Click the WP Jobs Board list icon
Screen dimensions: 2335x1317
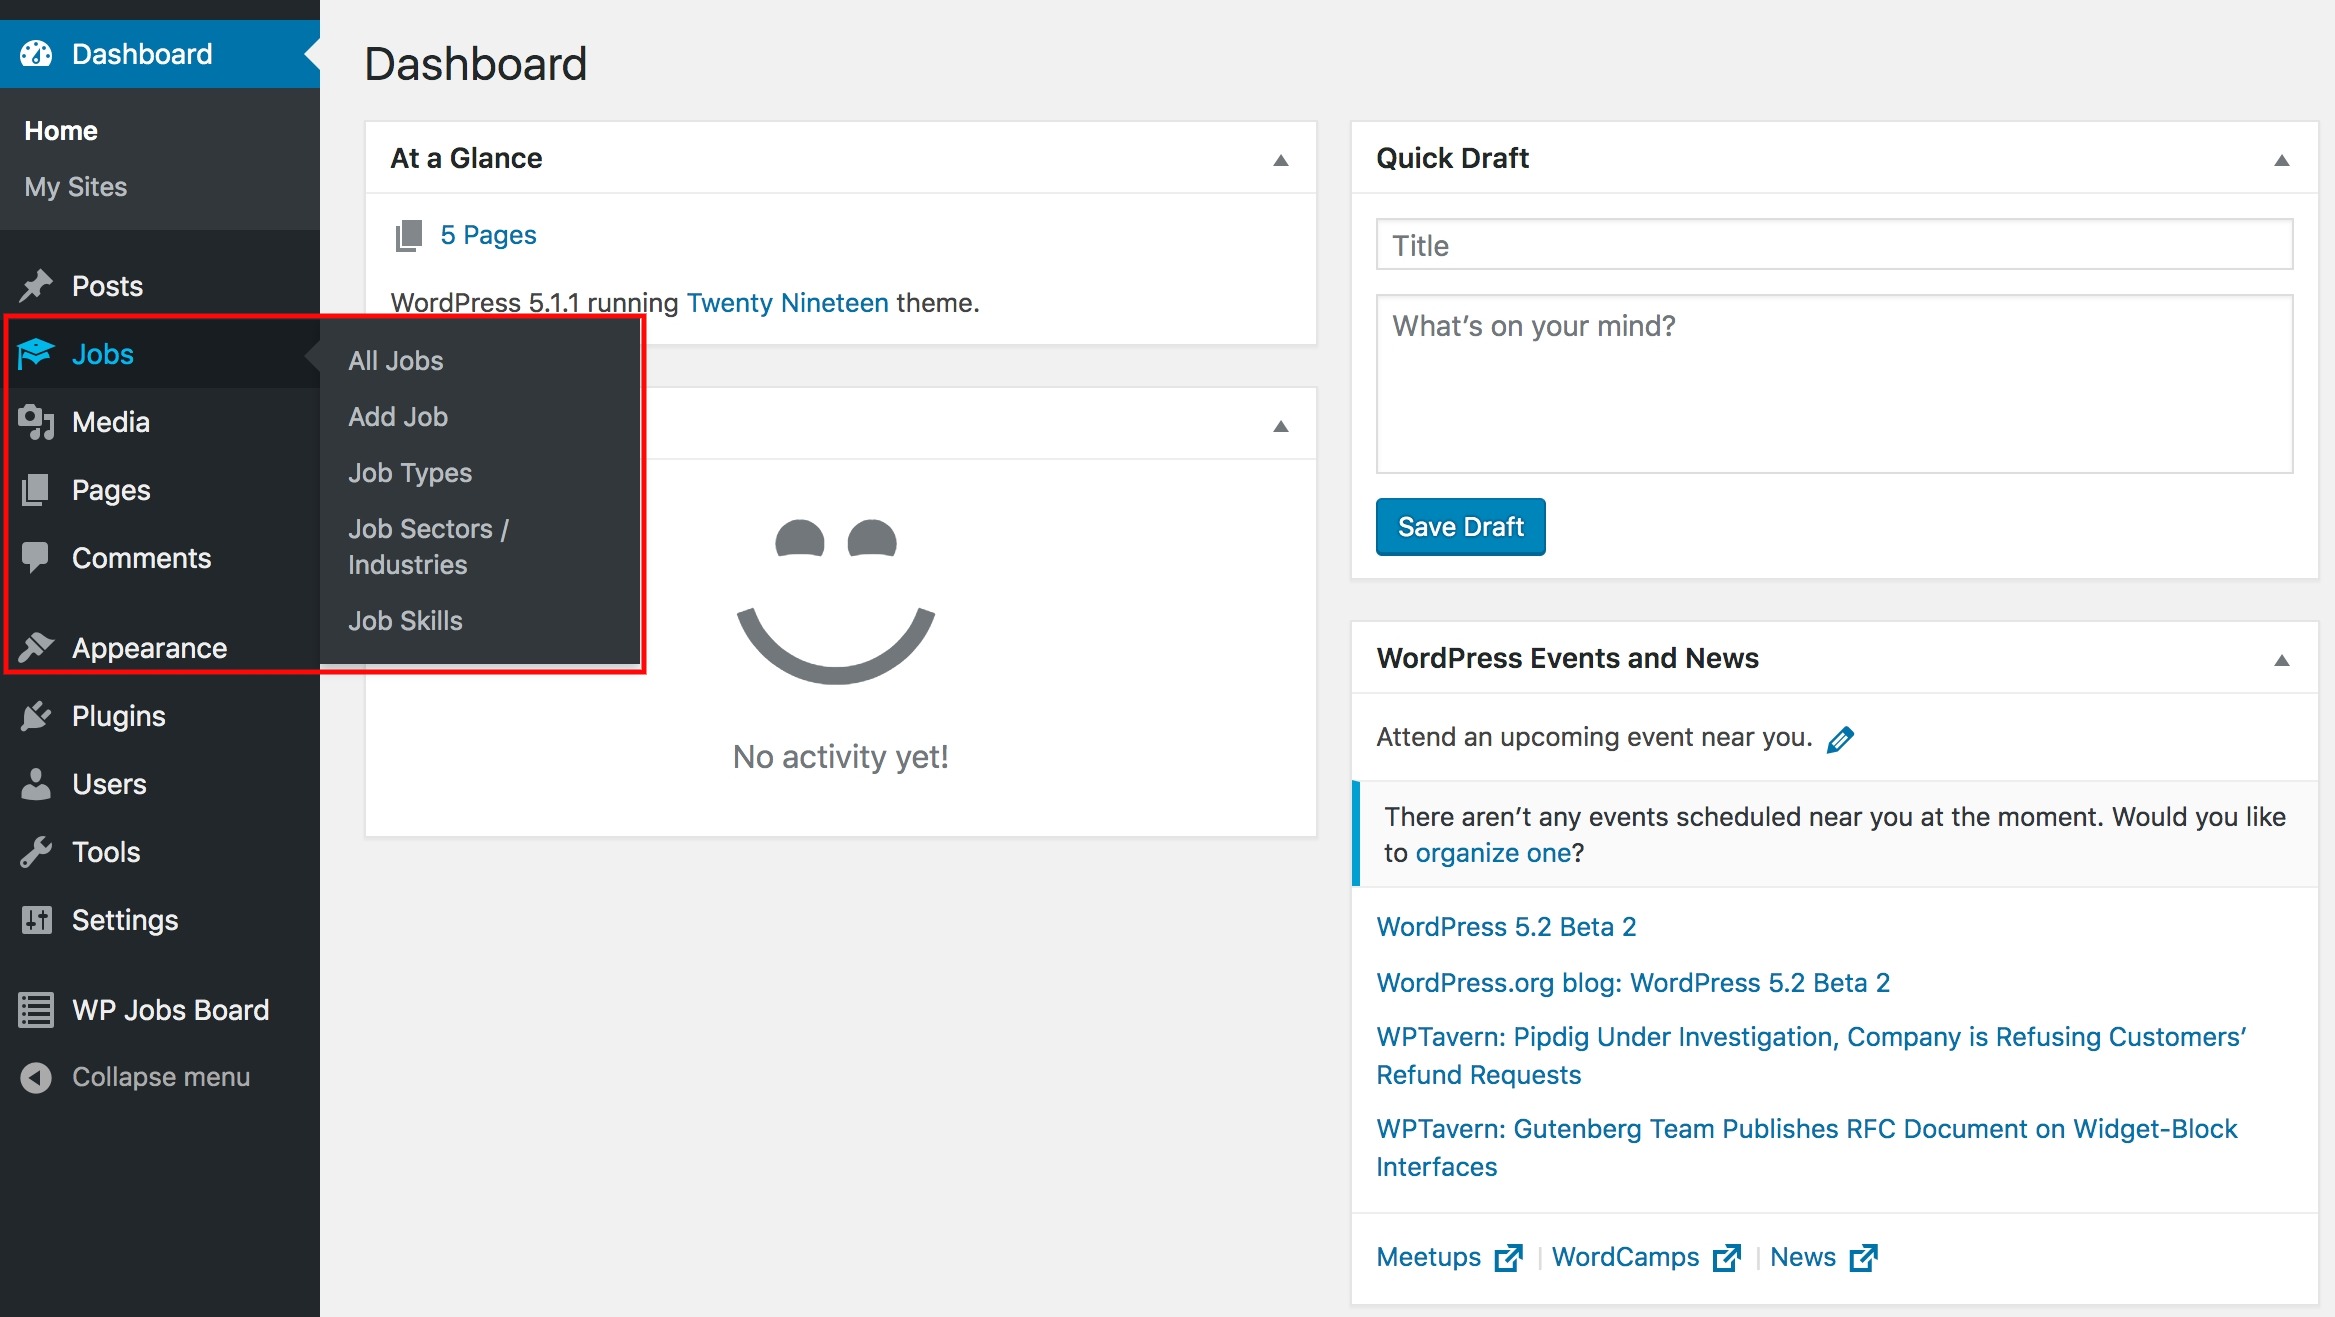click(x=36, y=1010)
